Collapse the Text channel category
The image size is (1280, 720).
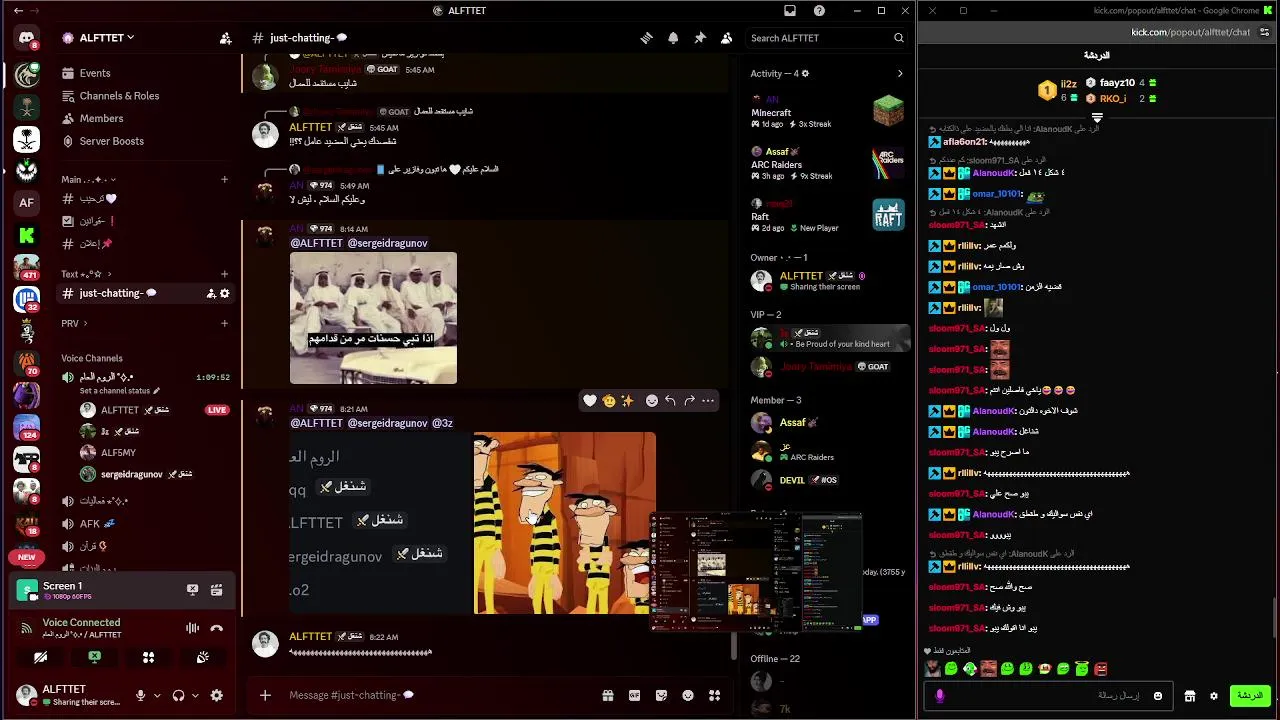point(86,273)
